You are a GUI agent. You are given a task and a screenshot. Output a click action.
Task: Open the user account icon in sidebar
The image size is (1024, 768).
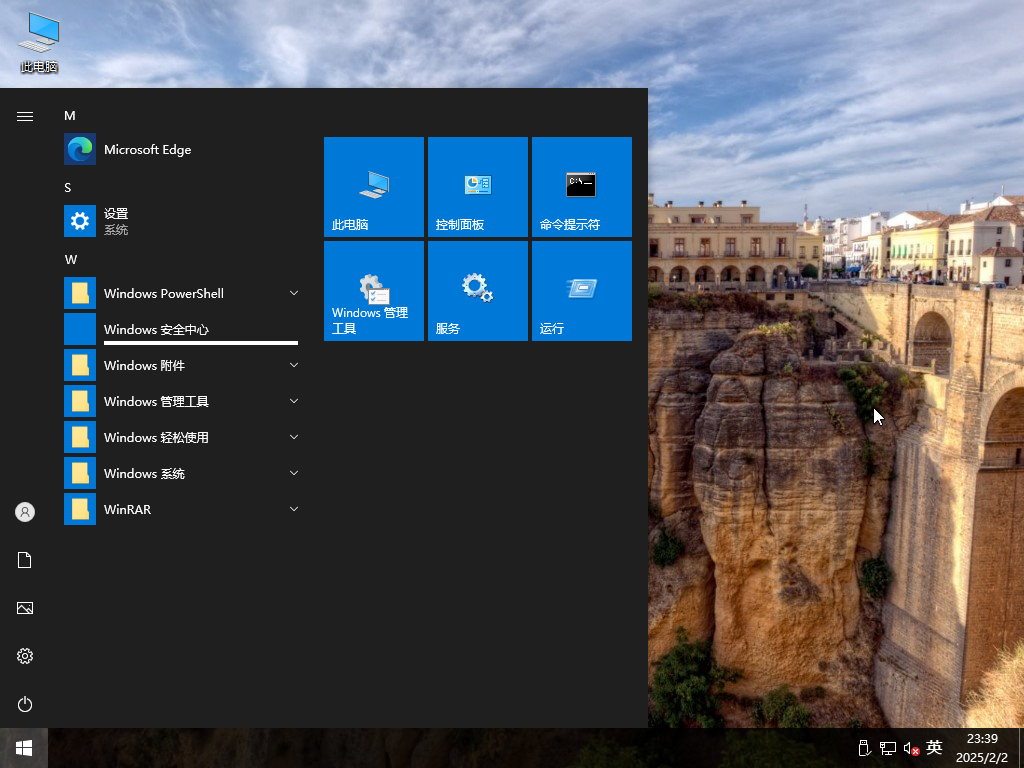click(x=25, y=512)
